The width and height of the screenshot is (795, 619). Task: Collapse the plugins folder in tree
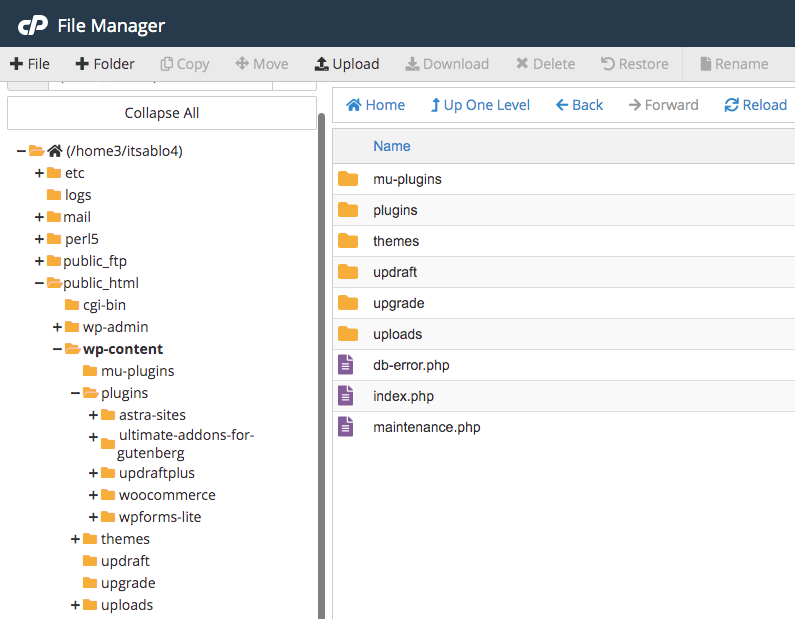(75, 393)
